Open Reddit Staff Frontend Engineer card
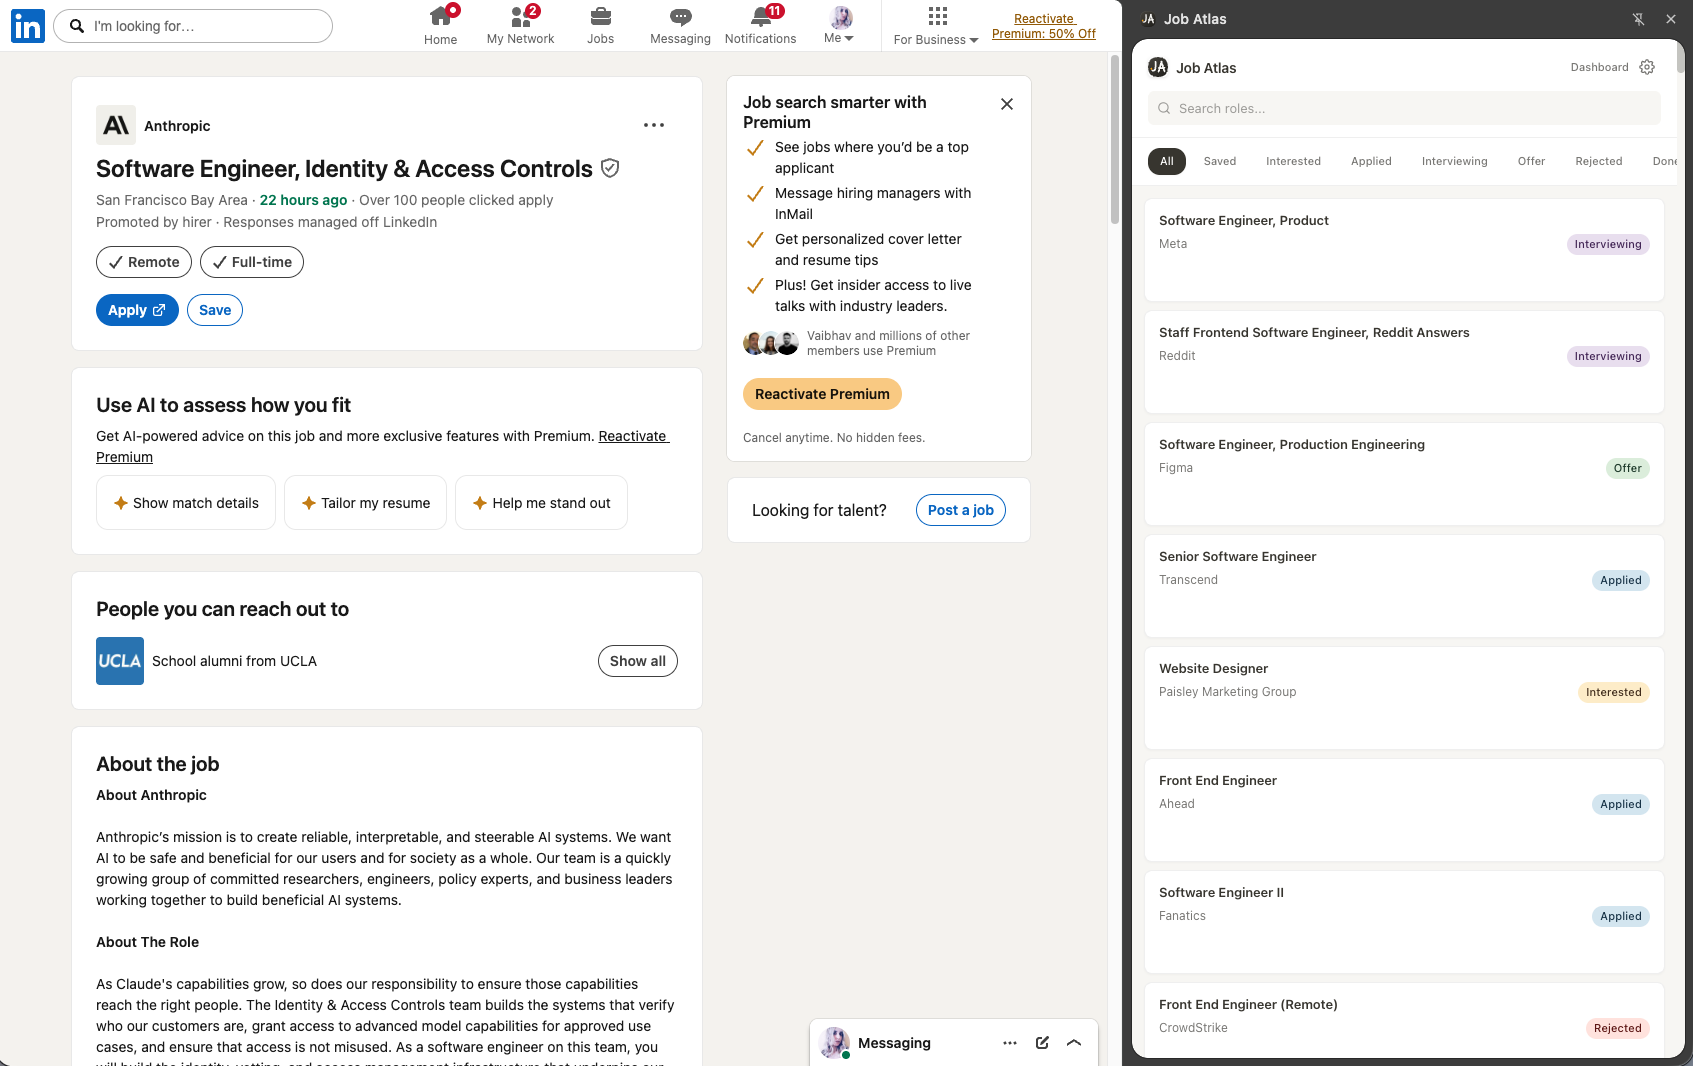This screenshot has height=1066, width=1693. pyautogui.click(x=1404, y=362)
